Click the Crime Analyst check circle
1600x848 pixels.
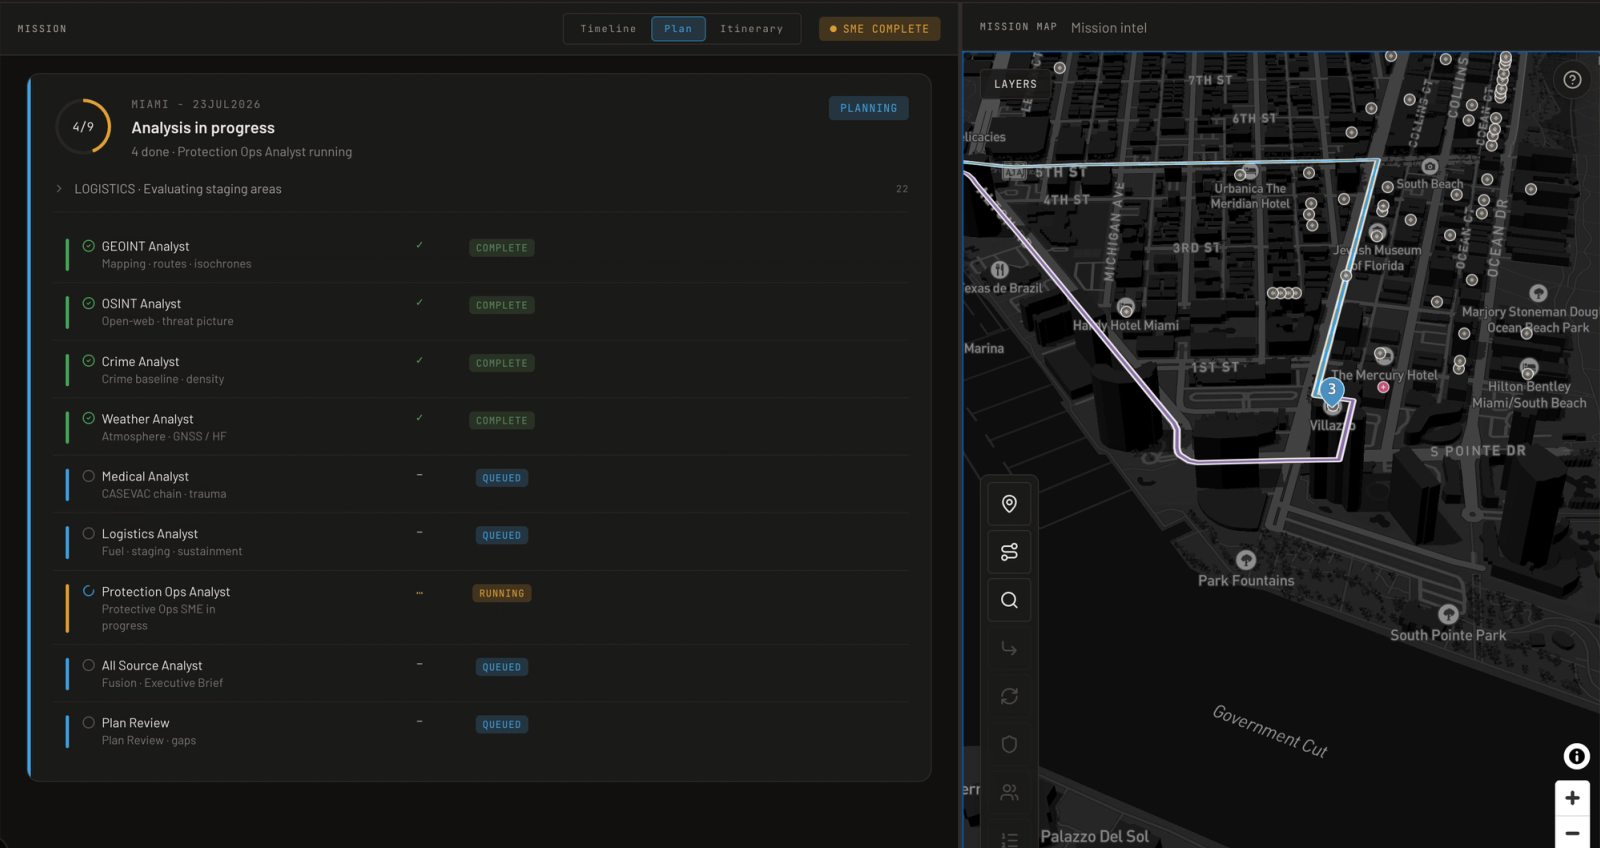click(89, 361)
